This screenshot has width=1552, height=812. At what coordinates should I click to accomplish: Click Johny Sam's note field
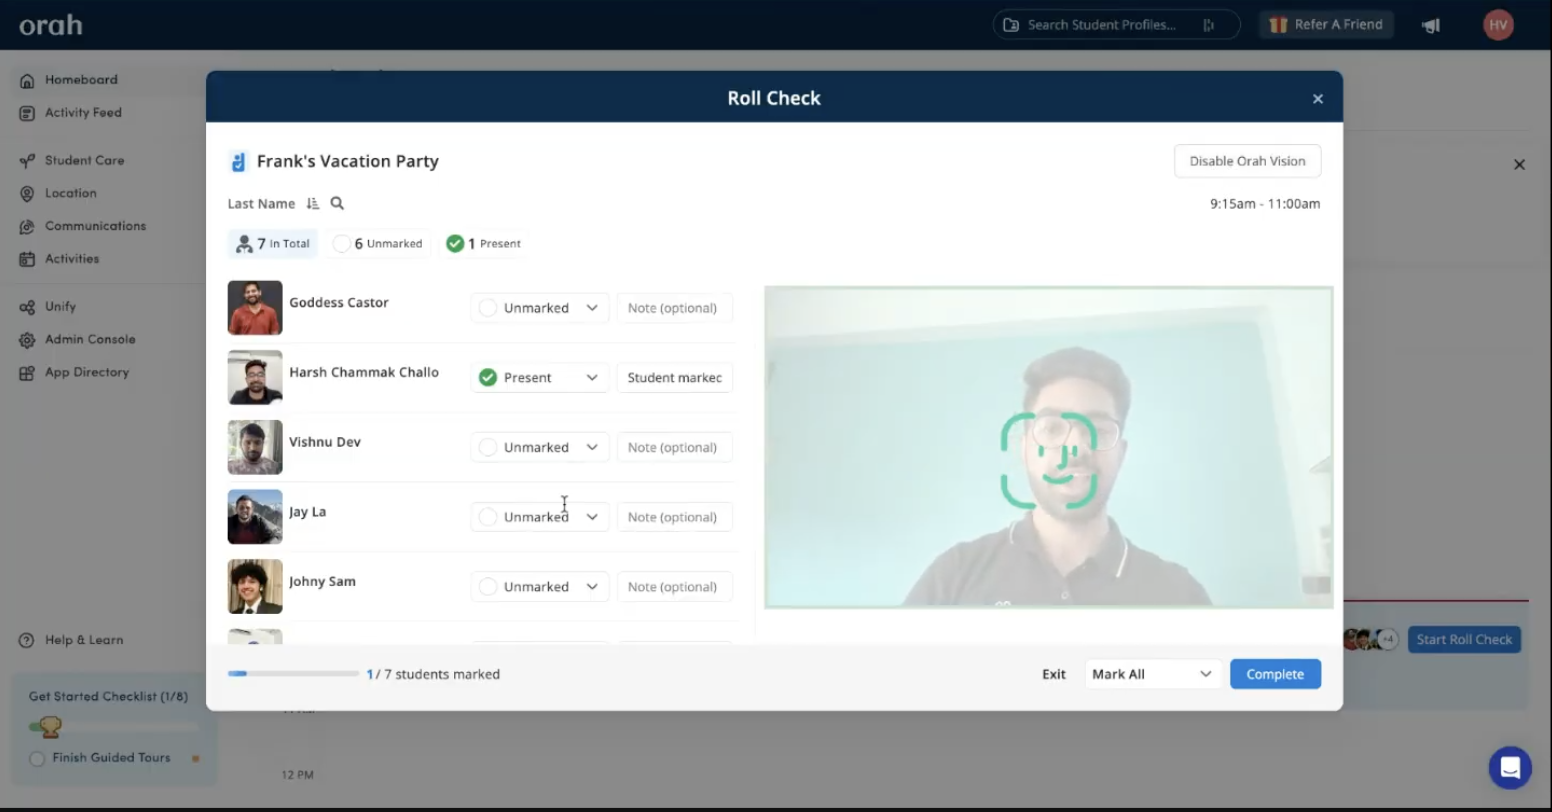click(x=675, y=587)
